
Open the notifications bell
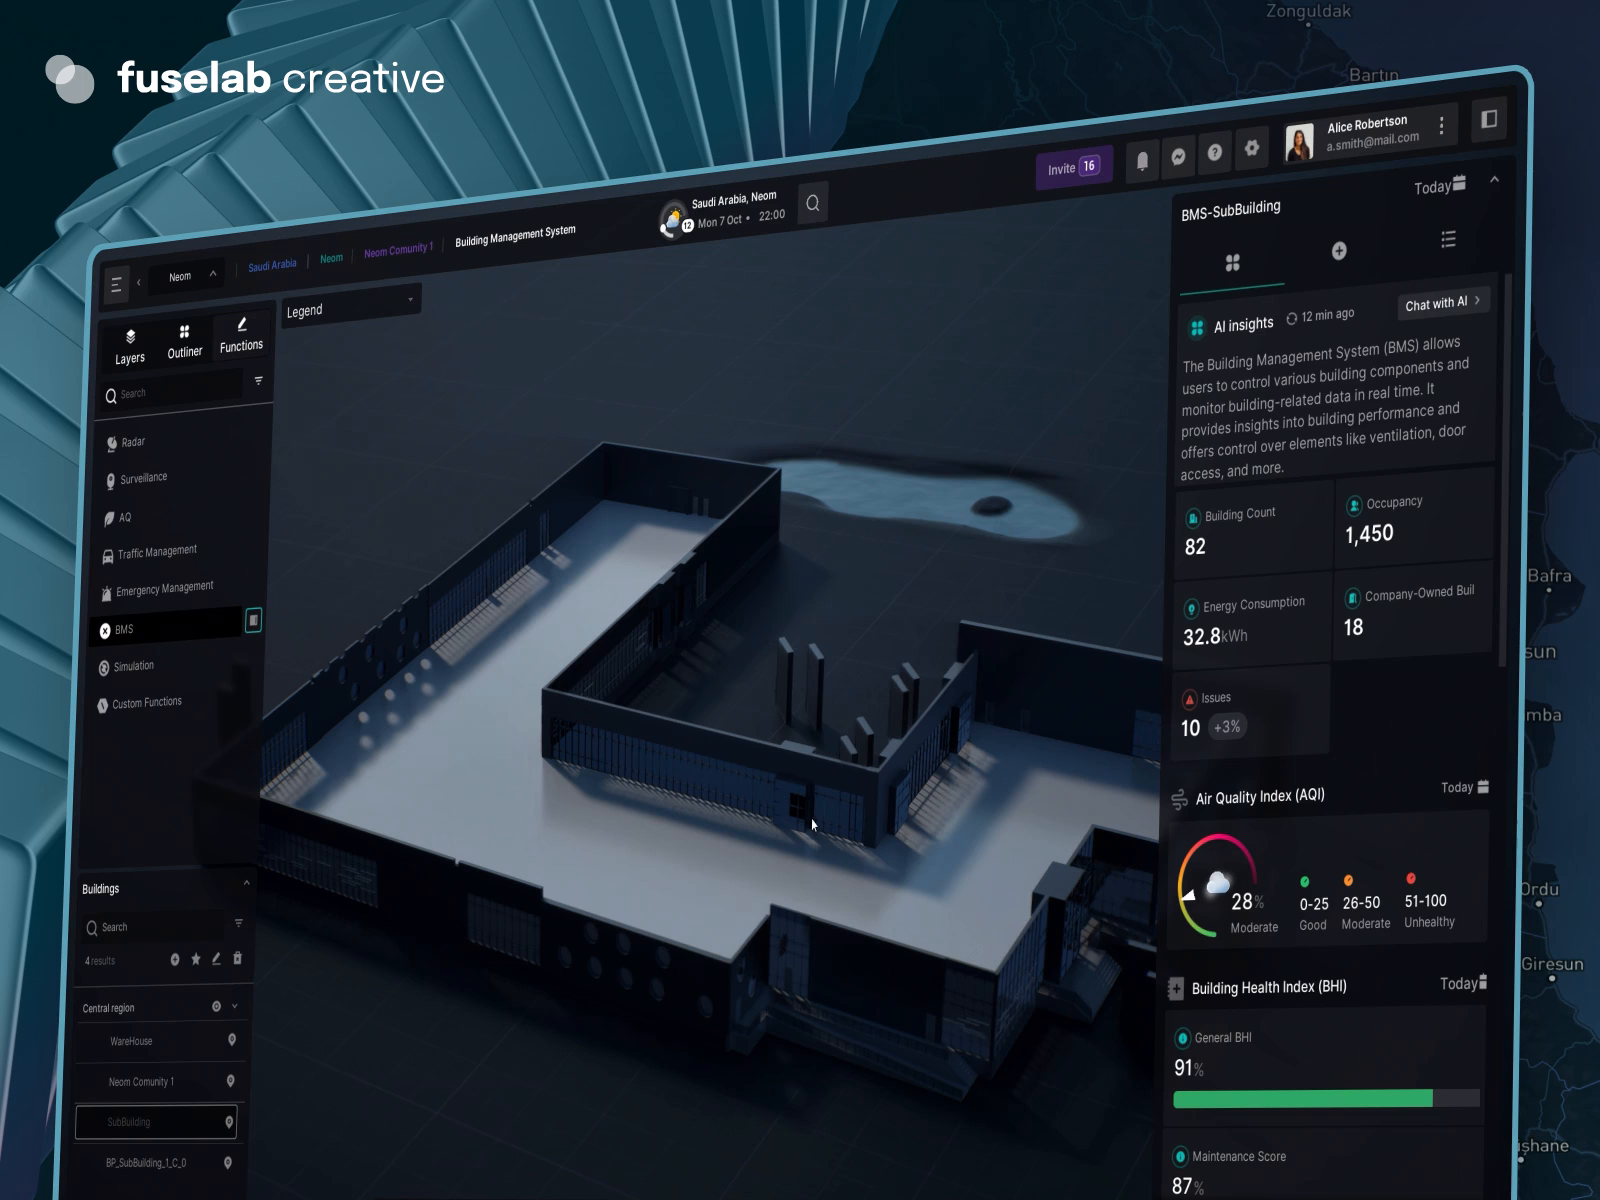[1142, 160]
